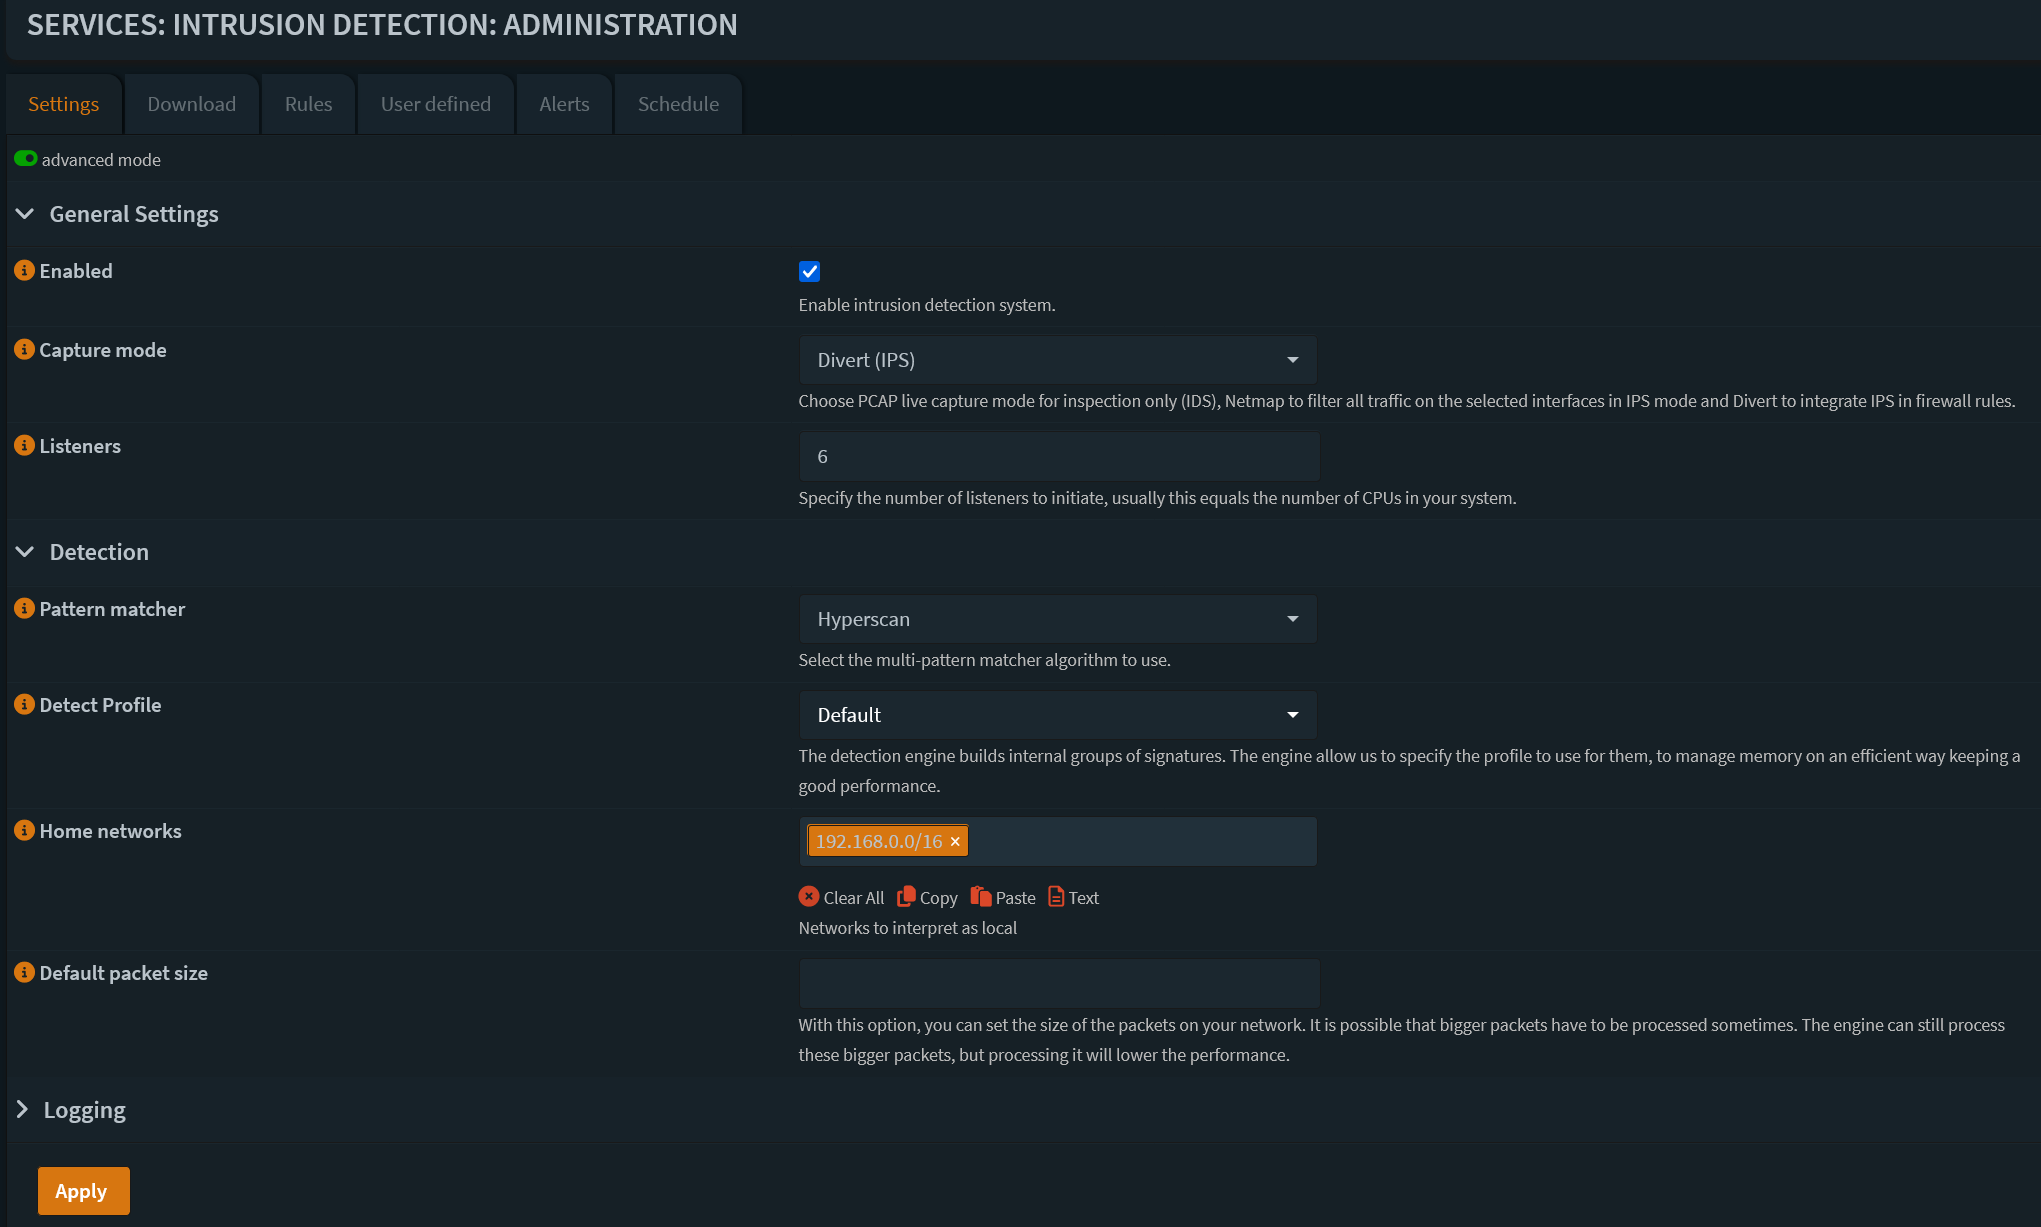
Task: Click the Default packet size field
Action: (1058, 983)
